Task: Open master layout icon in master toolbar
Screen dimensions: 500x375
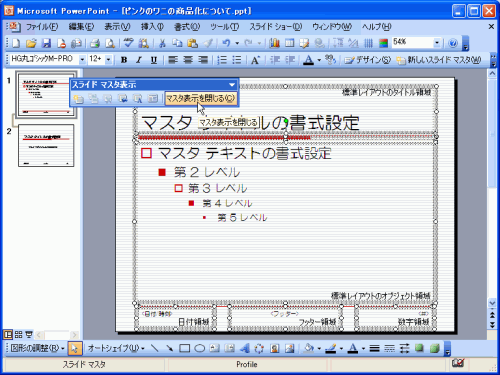Action: (153, 99)
